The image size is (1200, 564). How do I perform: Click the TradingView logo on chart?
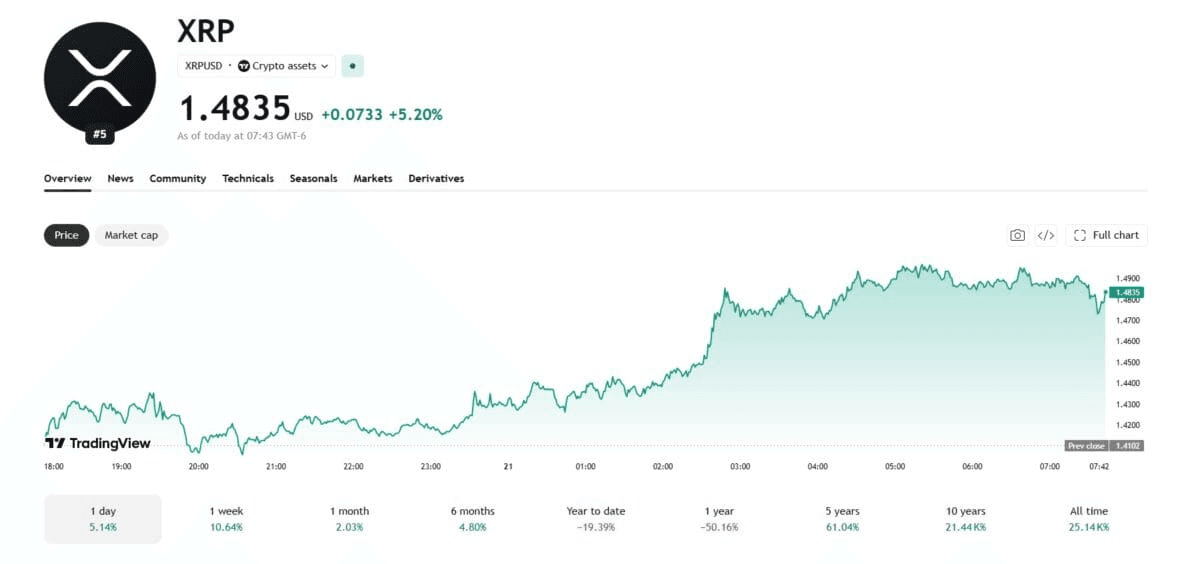98,443
